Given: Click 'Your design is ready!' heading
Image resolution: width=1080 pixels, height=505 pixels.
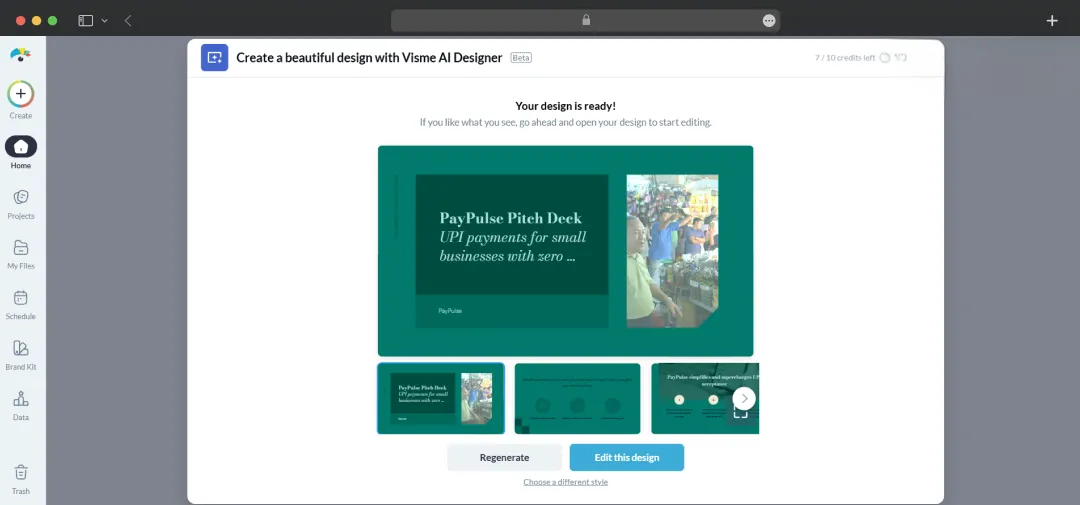Looking at the screenshot, I should (x=565, y=106).
